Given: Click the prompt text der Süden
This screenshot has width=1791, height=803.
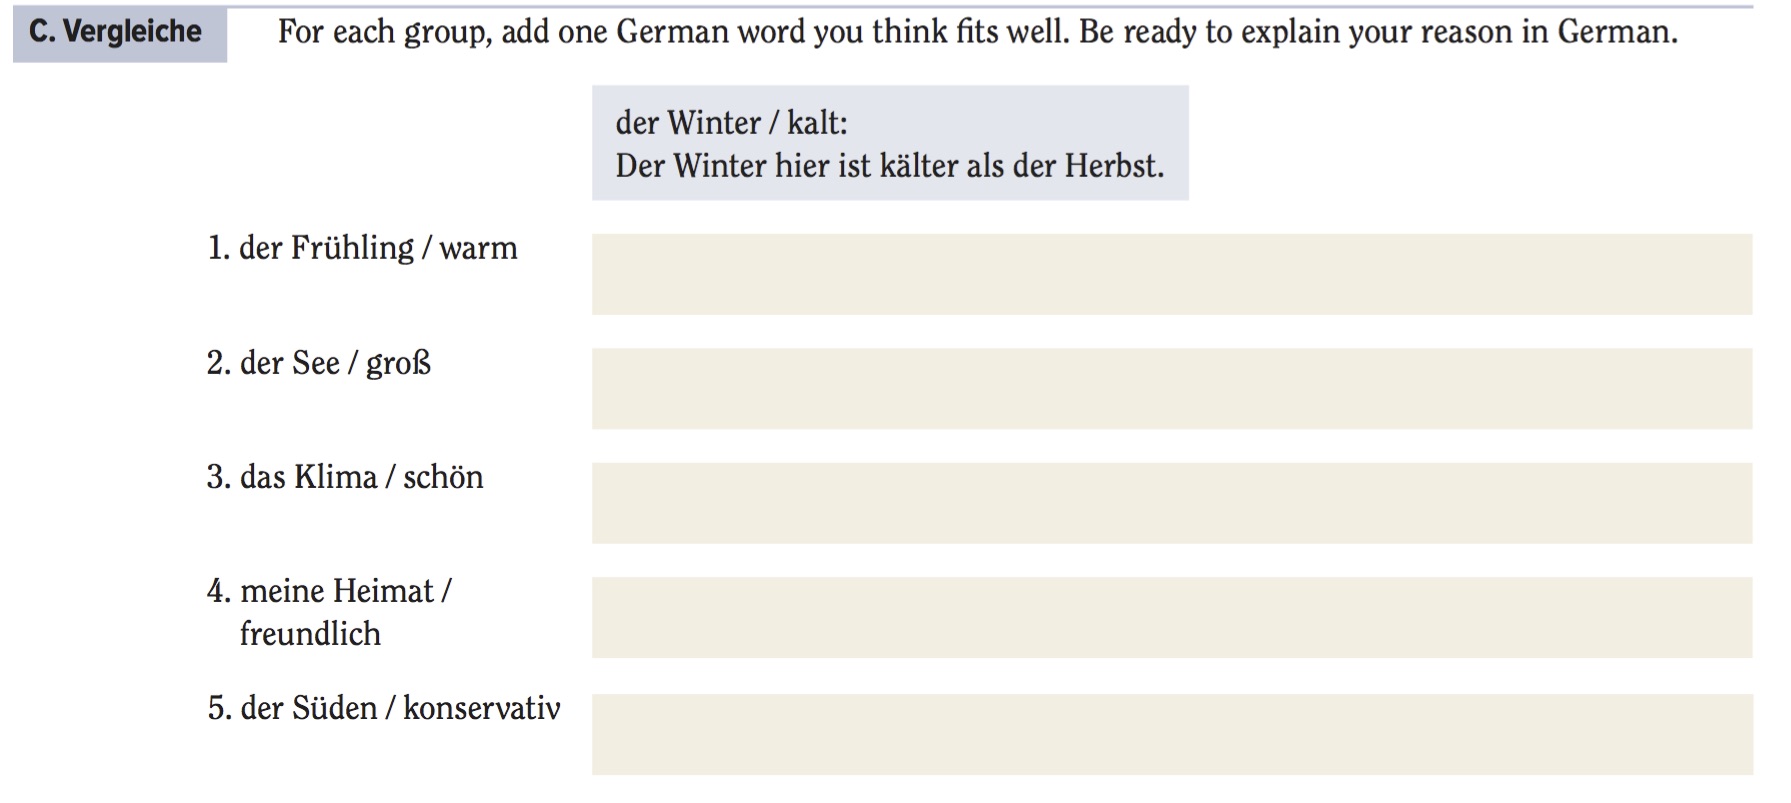Looking at the screenshot, I should point(294,708).
